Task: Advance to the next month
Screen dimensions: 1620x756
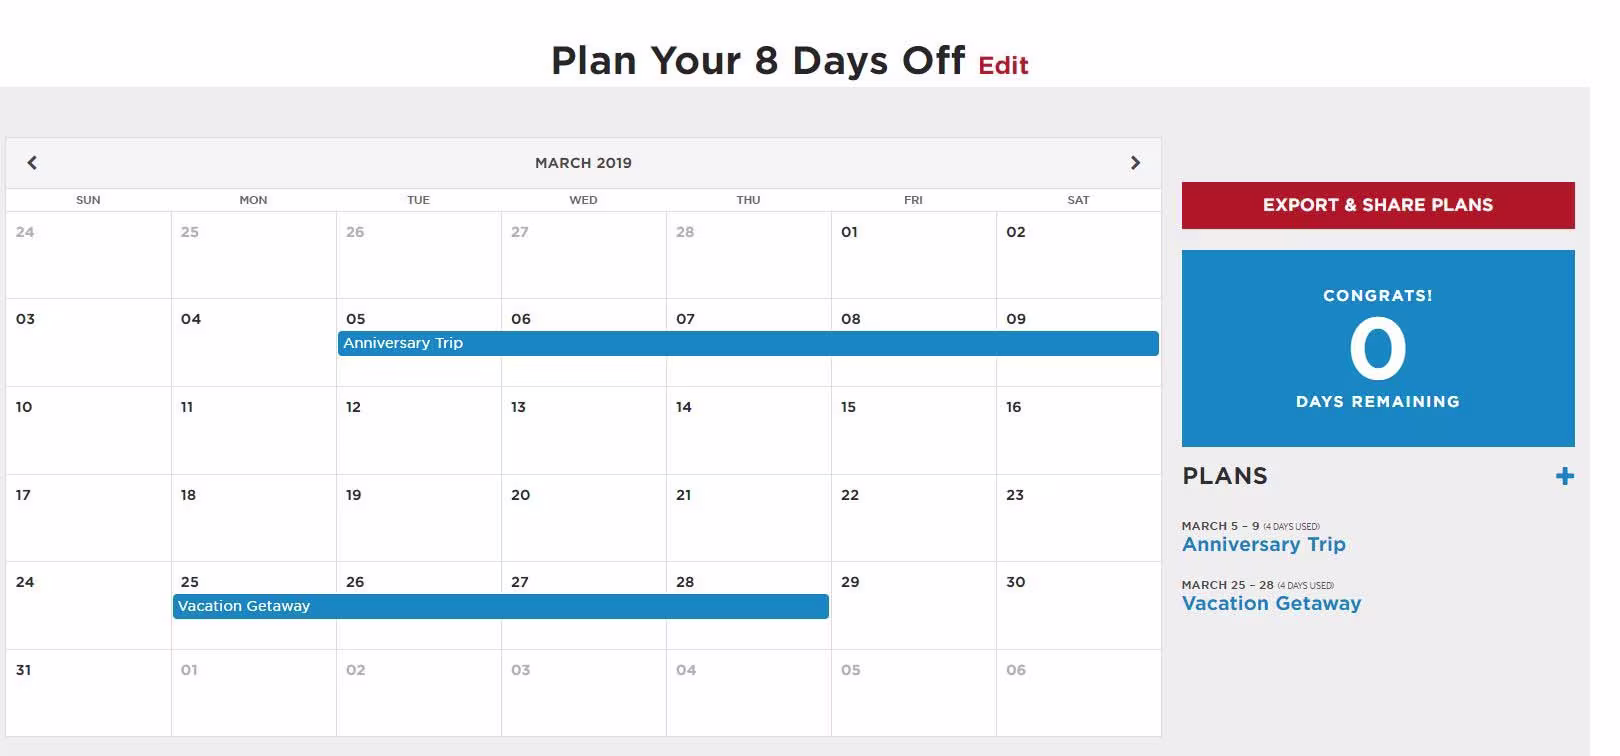Action: [x=1135, y=163]
